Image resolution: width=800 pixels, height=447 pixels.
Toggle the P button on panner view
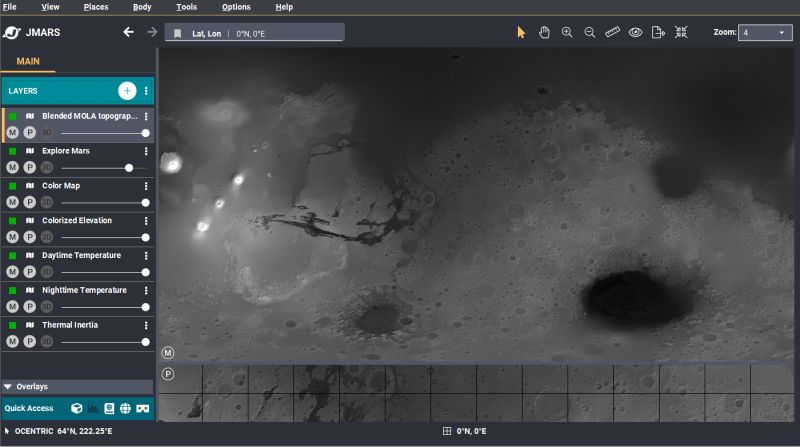coord(168,374)
